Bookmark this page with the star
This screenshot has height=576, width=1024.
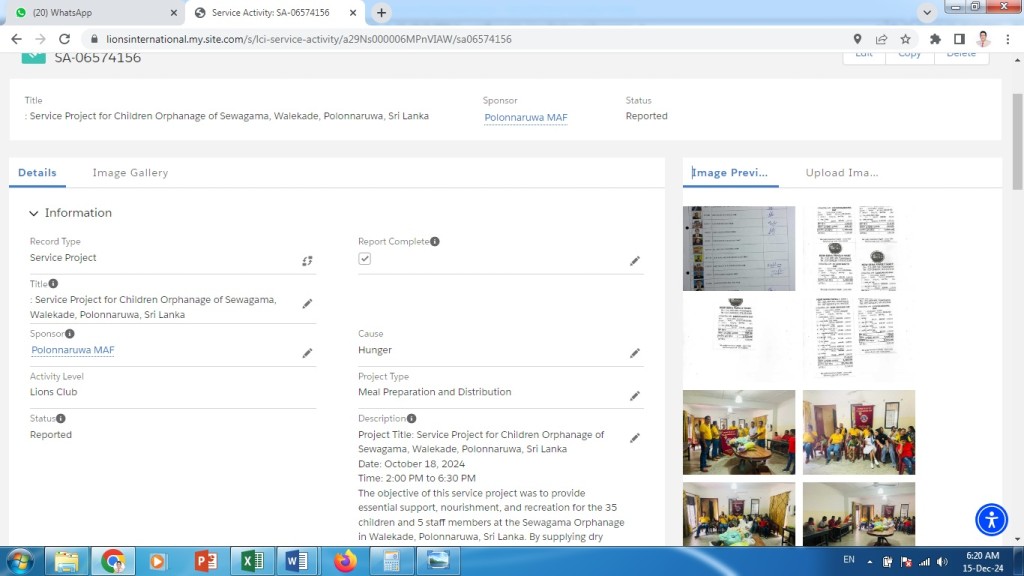coord(906,39)
